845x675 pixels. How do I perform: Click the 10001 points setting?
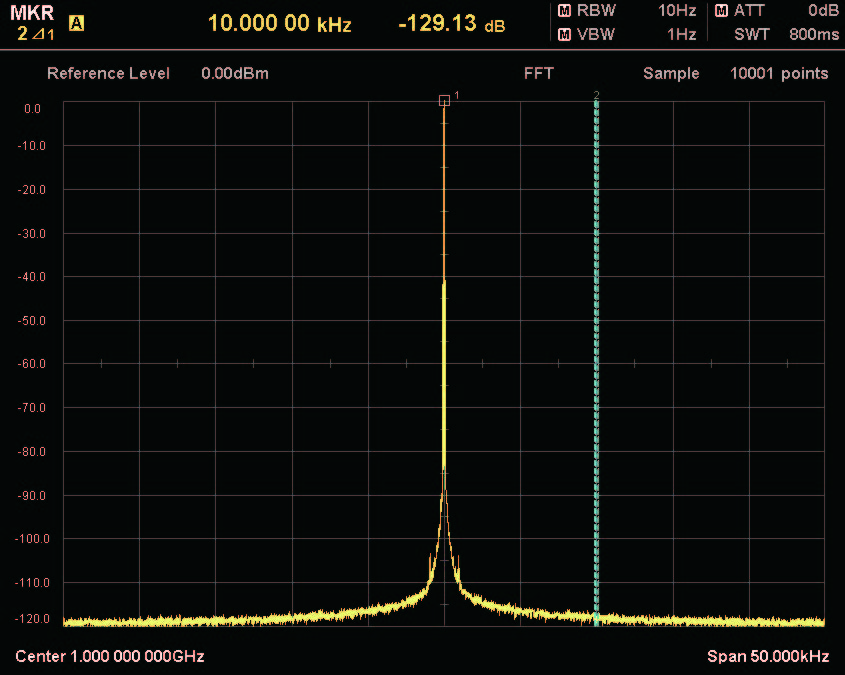(779, 73)
